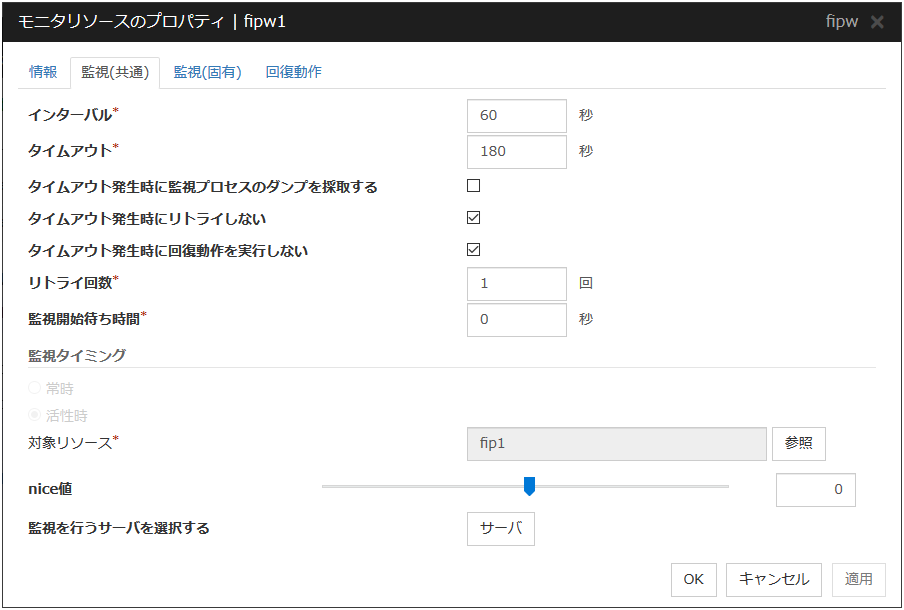This screenshot has width=904, height=610.
Task: Enable dump collection on timeout checkbox
Action: tap(474, 185)
